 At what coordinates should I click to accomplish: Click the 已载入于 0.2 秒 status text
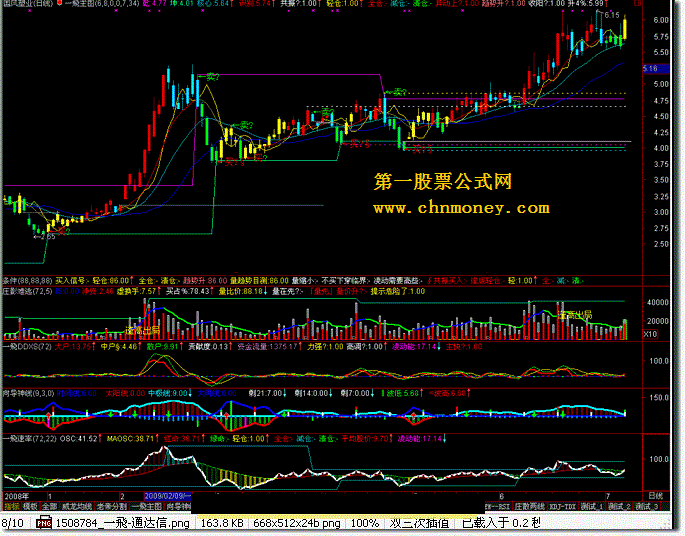501,523
